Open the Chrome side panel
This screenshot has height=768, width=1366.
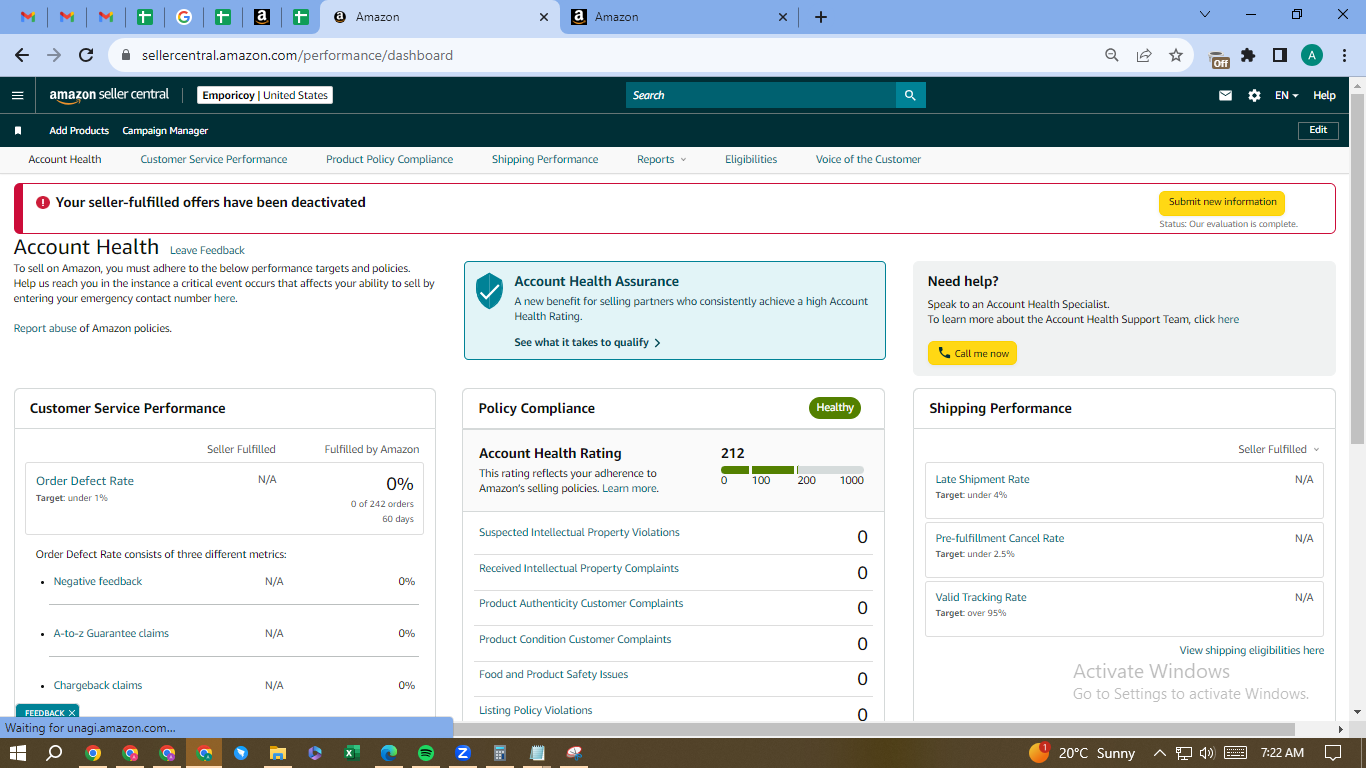tap(1280, 55)
